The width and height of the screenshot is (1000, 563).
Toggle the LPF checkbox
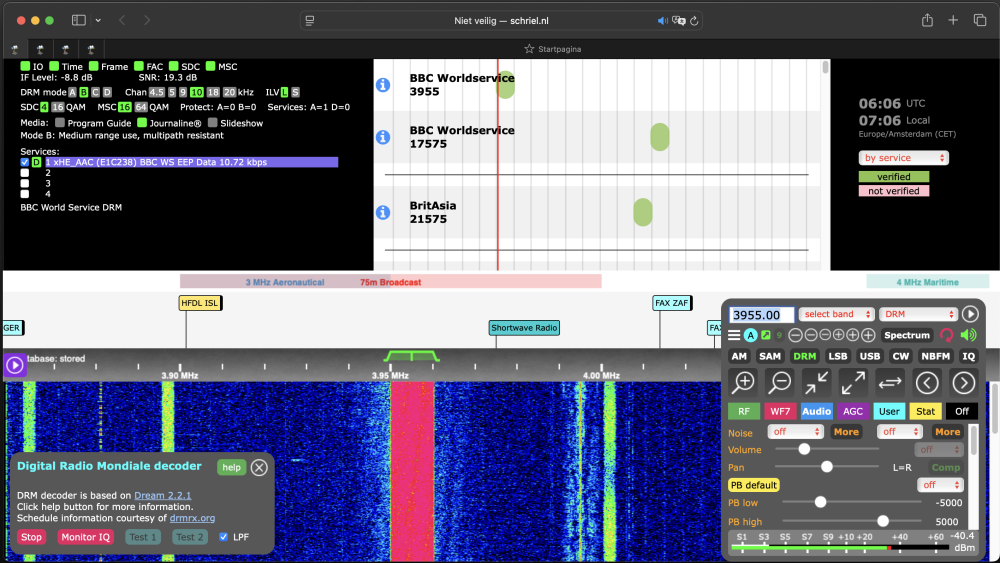(x=224, y=537)
